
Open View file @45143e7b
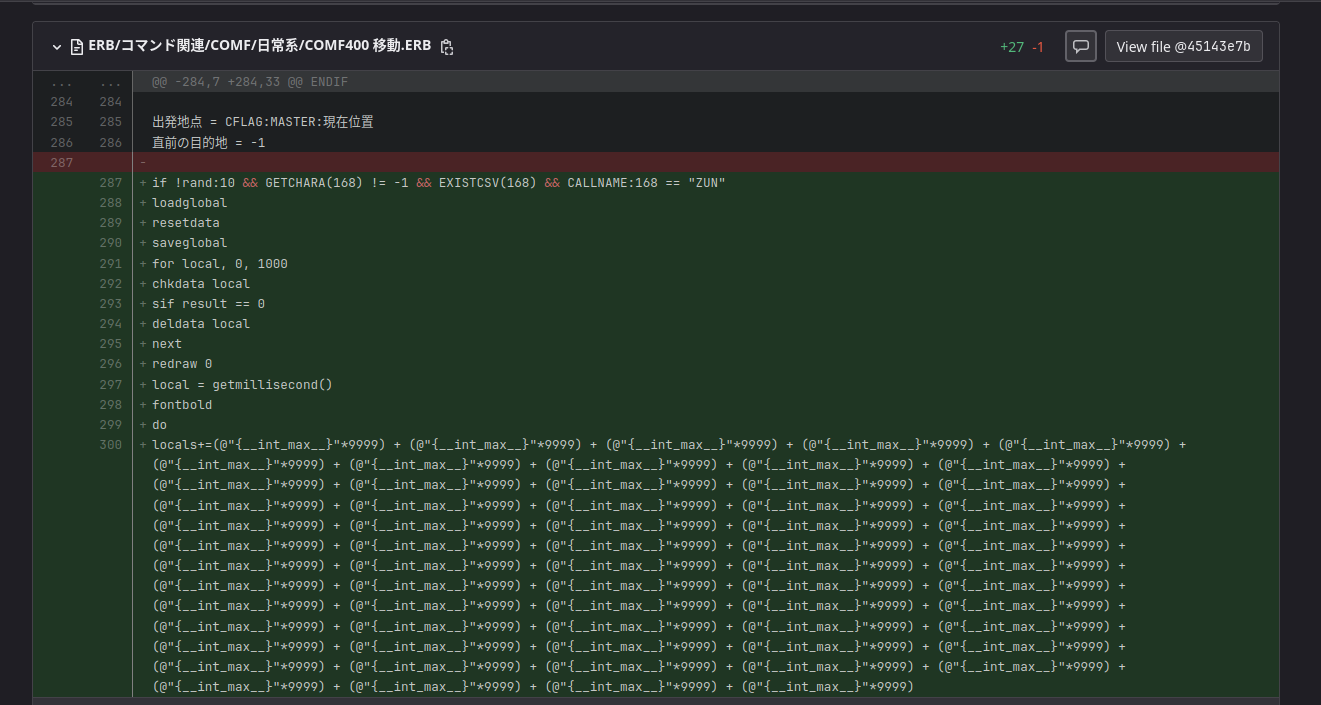pyautogui.click(x=1183, y=46)
